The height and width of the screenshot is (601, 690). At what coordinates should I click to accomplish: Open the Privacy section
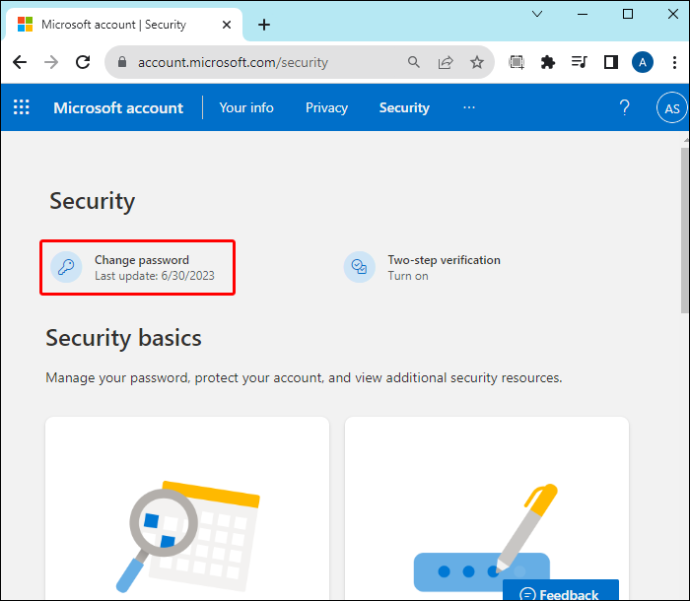[327, 108]
